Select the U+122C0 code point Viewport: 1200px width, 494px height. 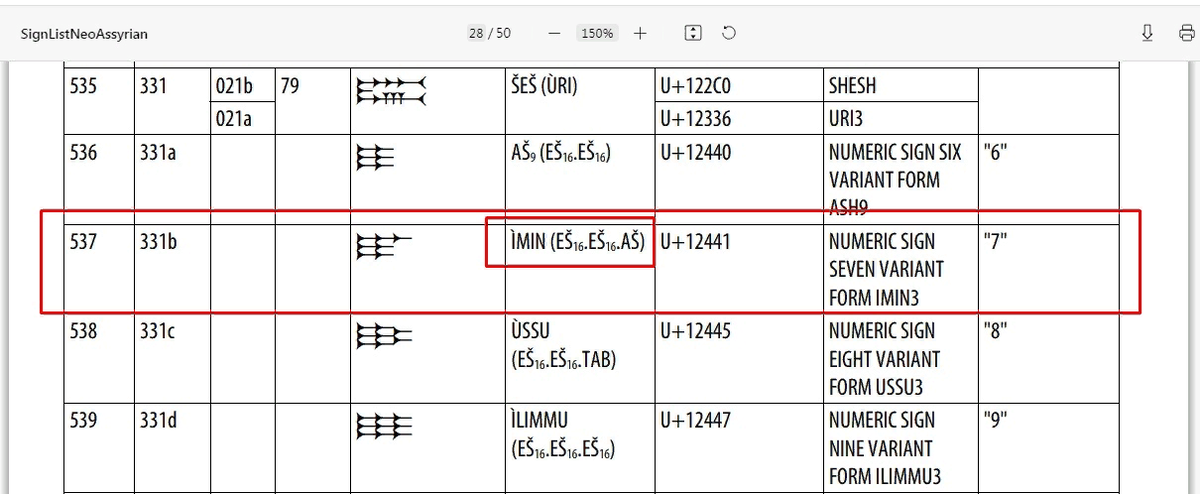(x=696, y=86)
